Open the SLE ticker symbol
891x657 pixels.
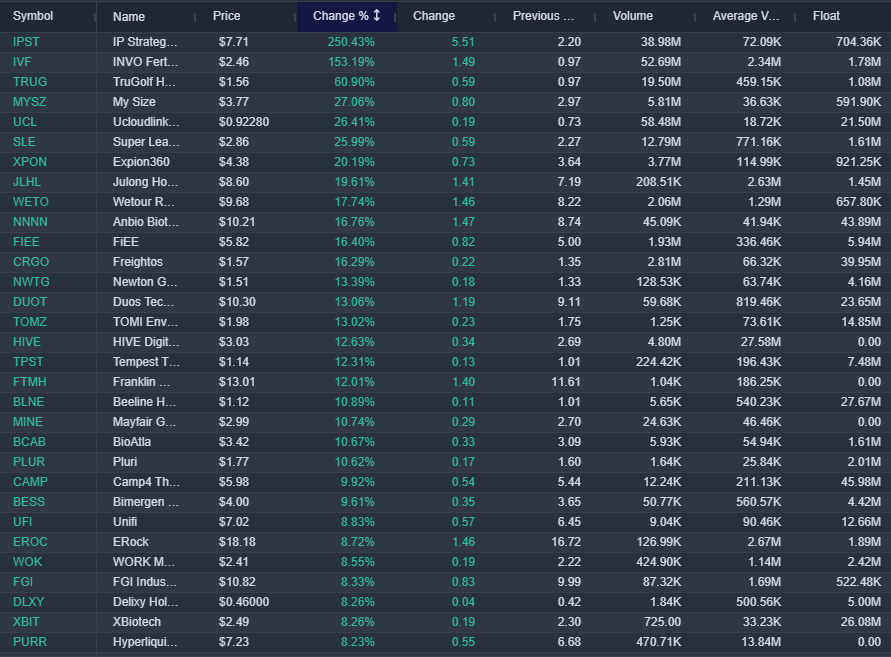24,142
